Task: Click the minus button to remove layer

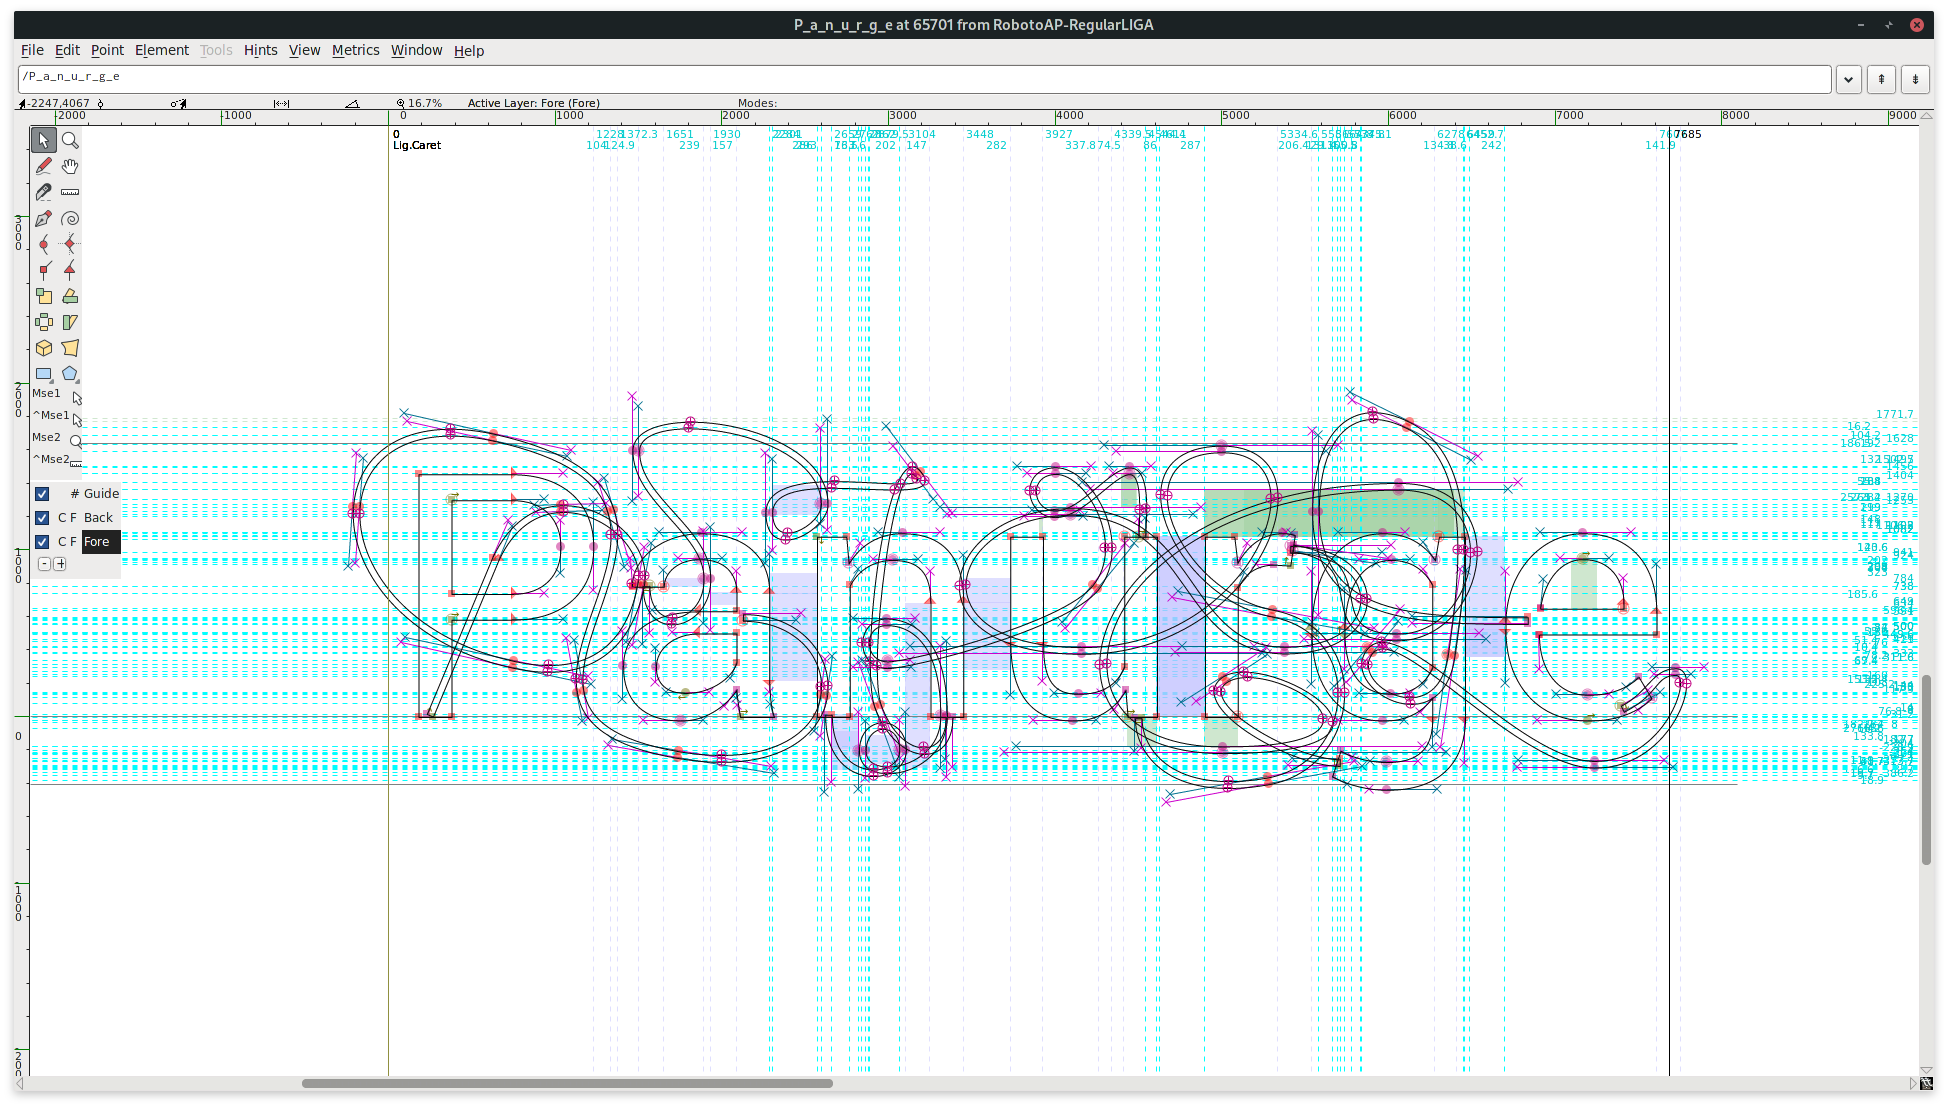Action: tap(44, 564)
